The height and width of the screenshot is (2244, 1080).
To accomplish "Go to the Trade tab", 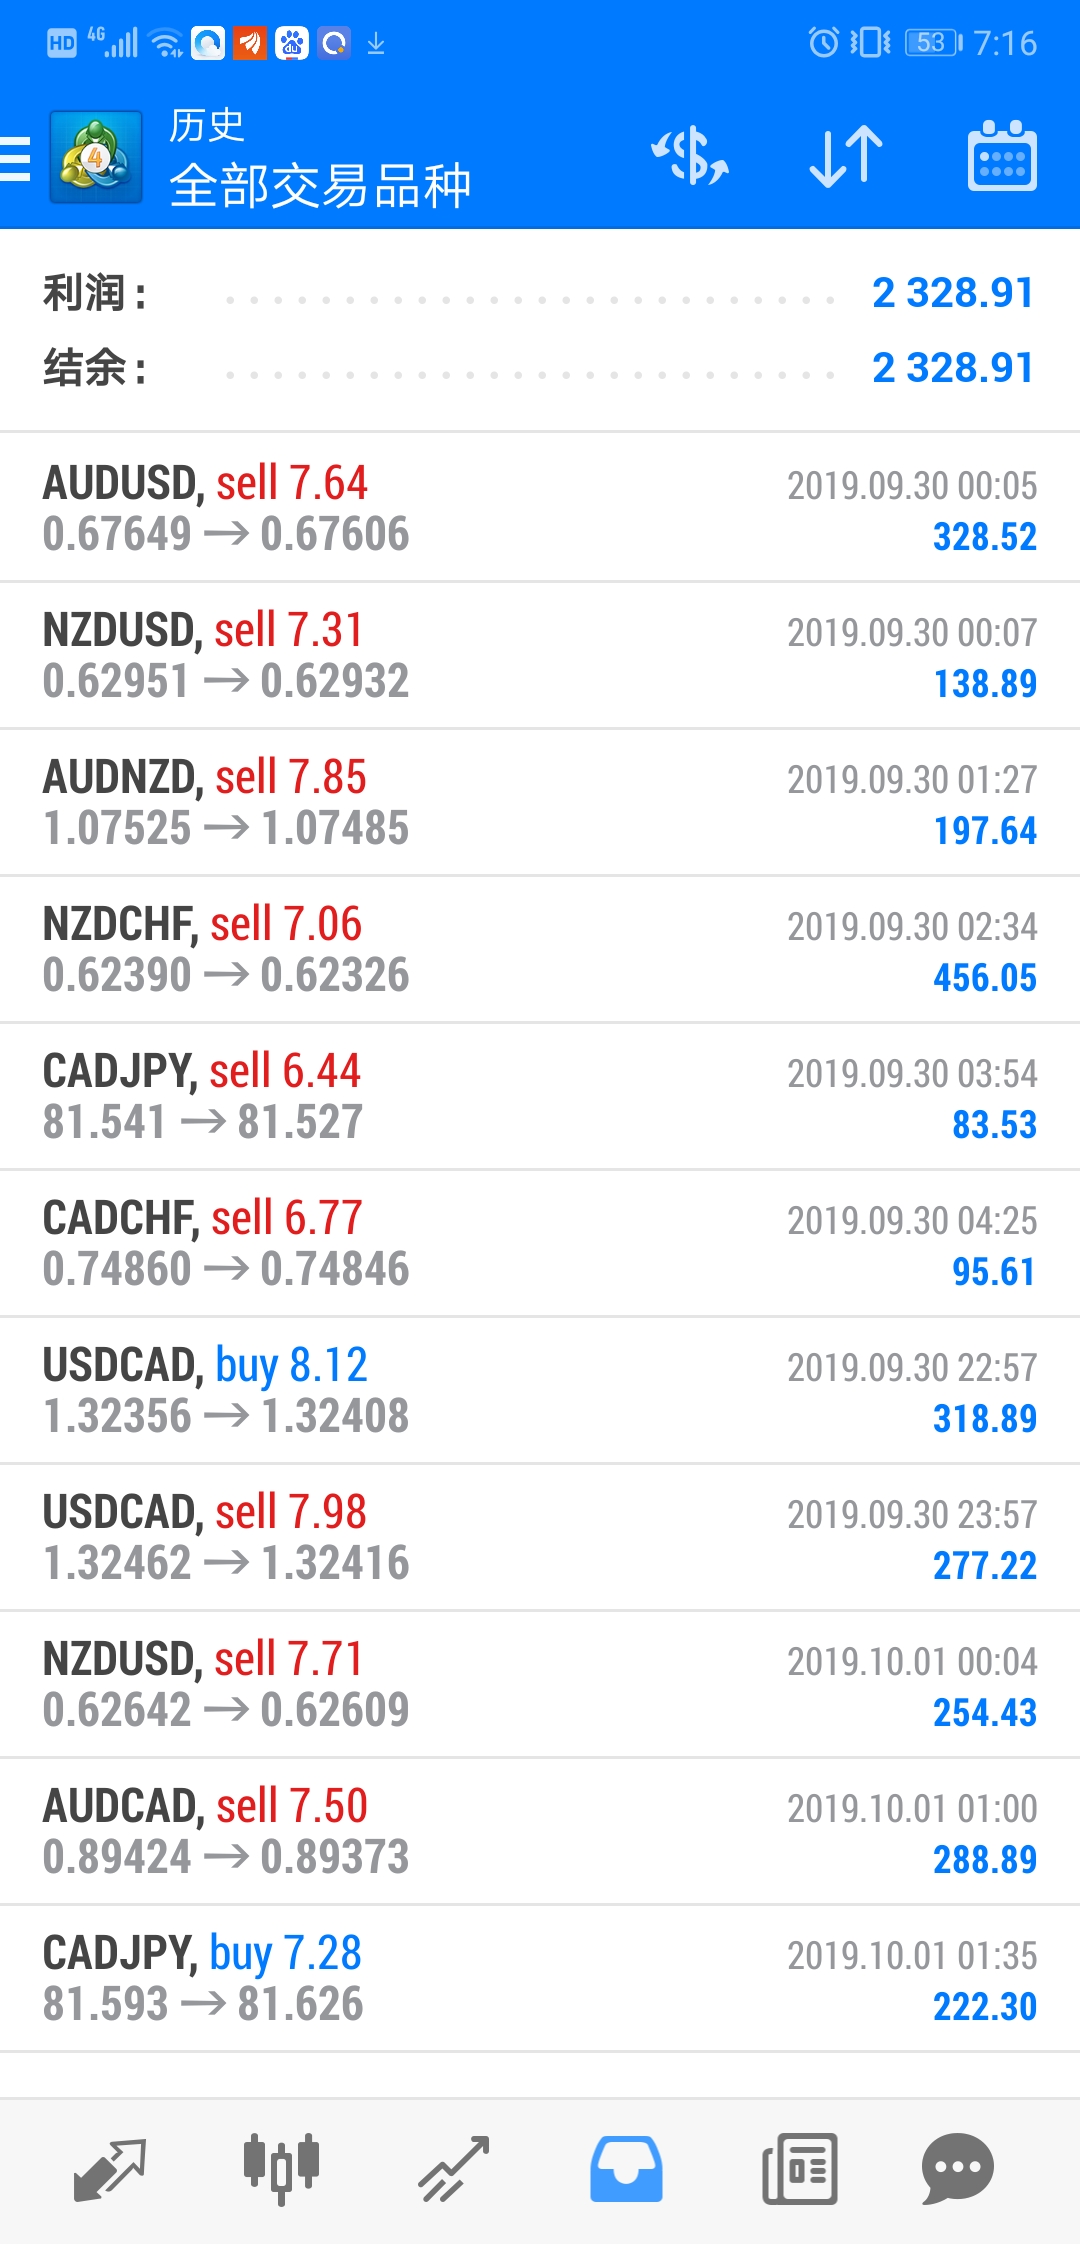I will pos(454,2168).
